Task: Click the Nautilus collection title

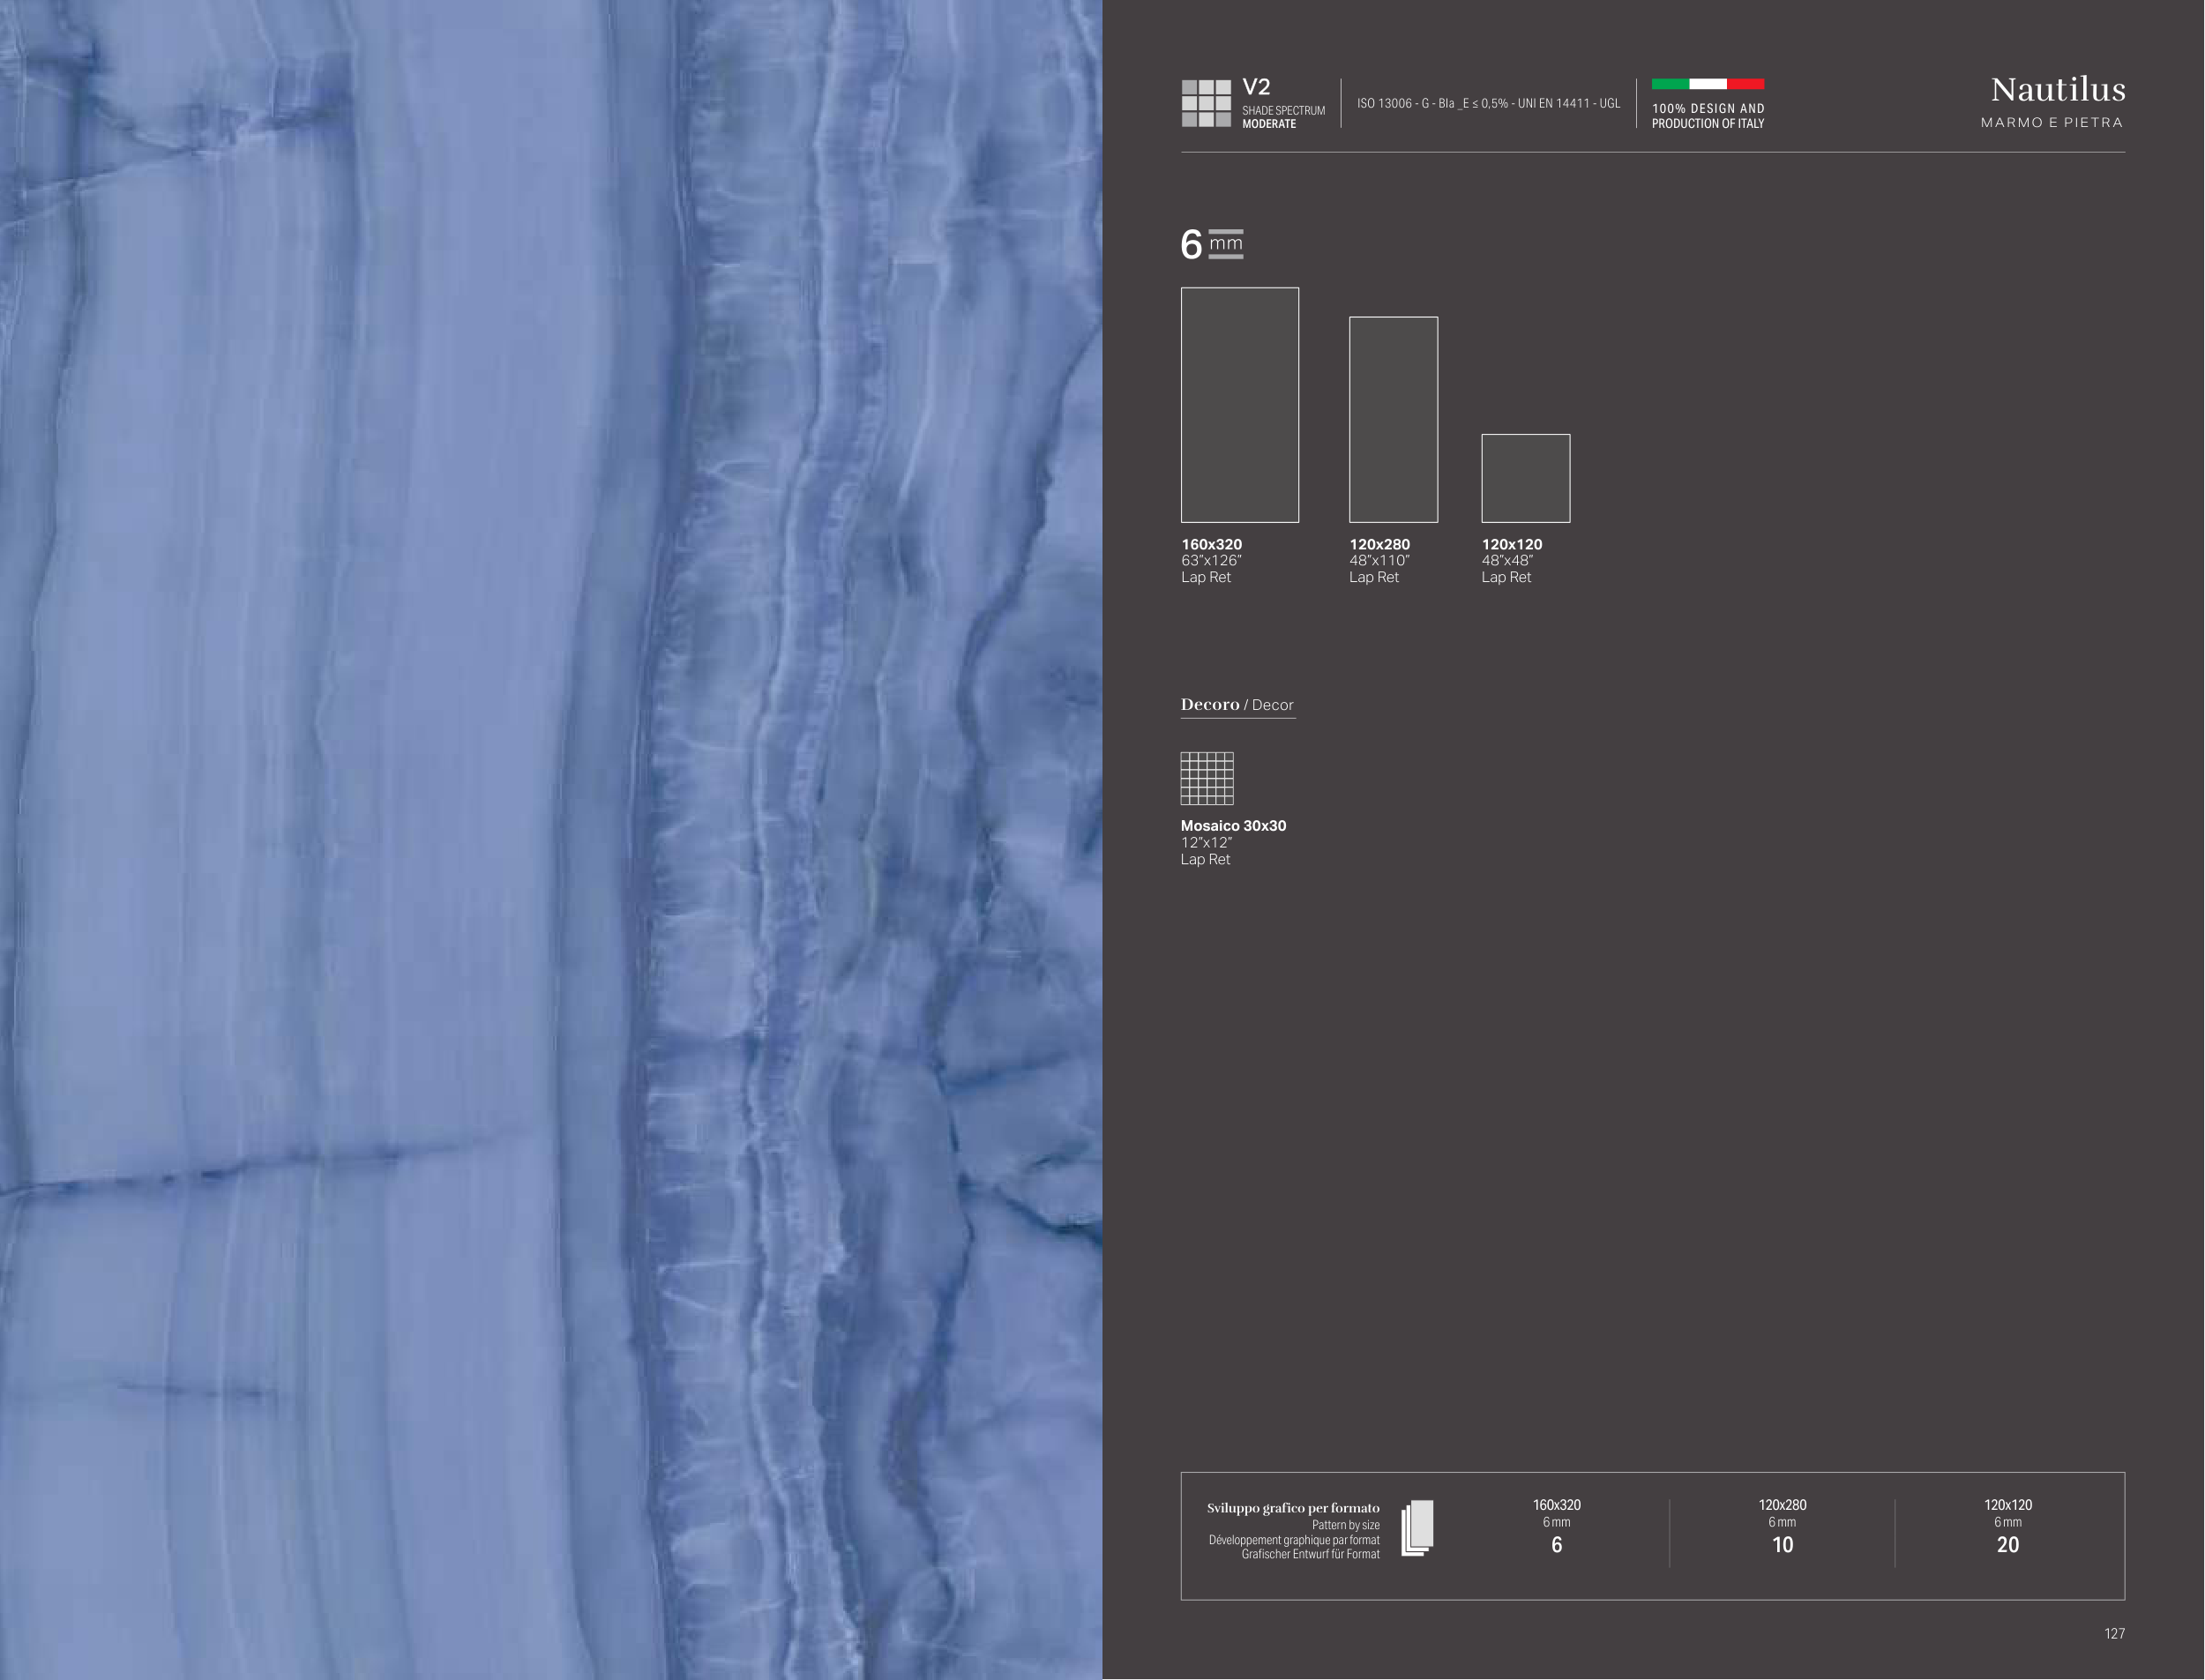Action: pyautogui.click(x=2057, y=90)
